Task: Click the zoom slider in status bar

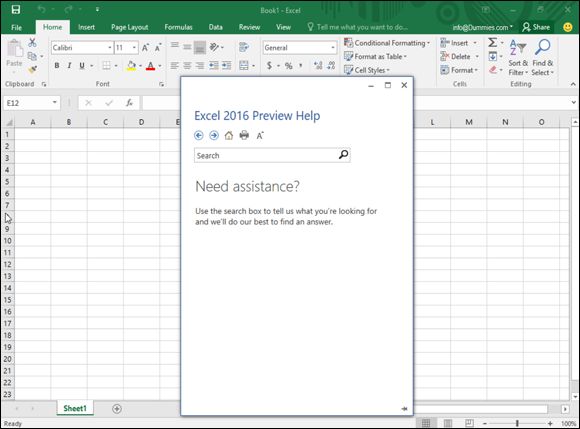Action: (517, 423)
